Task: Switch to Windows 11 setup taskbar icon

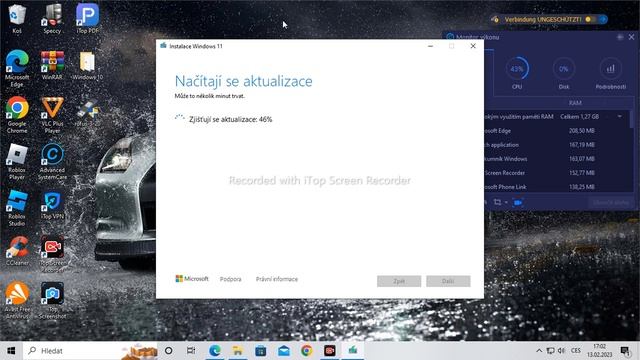Action: 353,351
